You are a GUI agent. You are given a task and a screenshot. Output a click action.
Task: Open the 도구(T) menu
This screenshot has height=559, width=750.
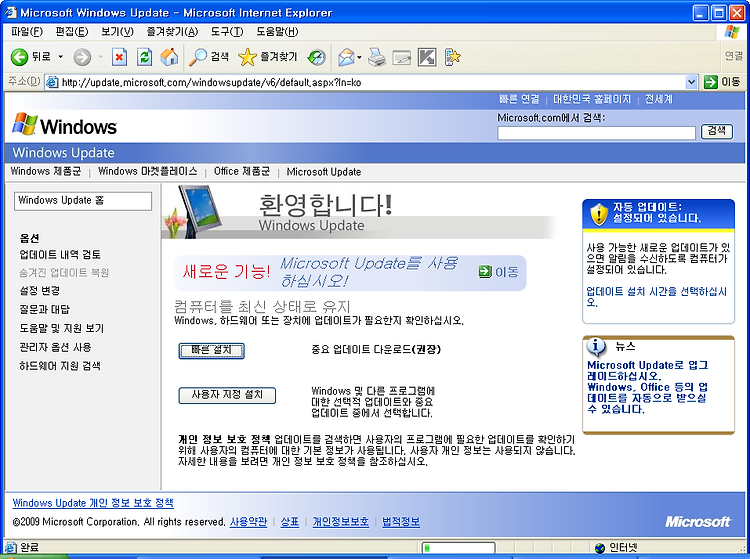click(227, 32)
